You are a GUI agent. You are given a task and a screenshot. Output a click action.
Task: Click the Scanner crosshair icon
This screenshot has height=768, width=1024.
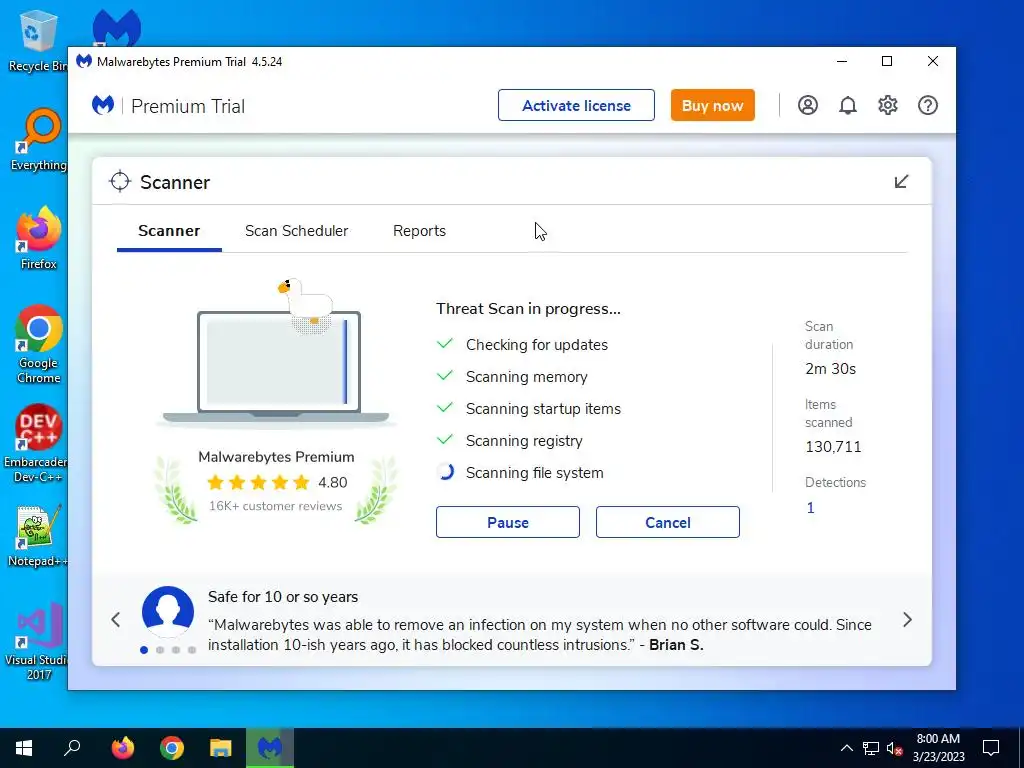120,182
